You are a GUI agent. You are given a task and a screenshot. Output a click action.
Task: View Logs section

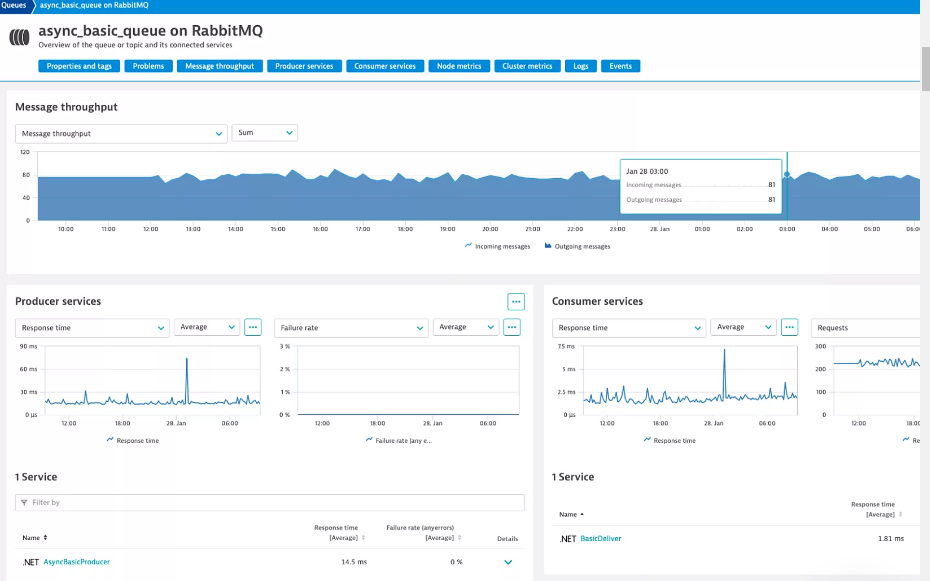(x=581, y=66)
